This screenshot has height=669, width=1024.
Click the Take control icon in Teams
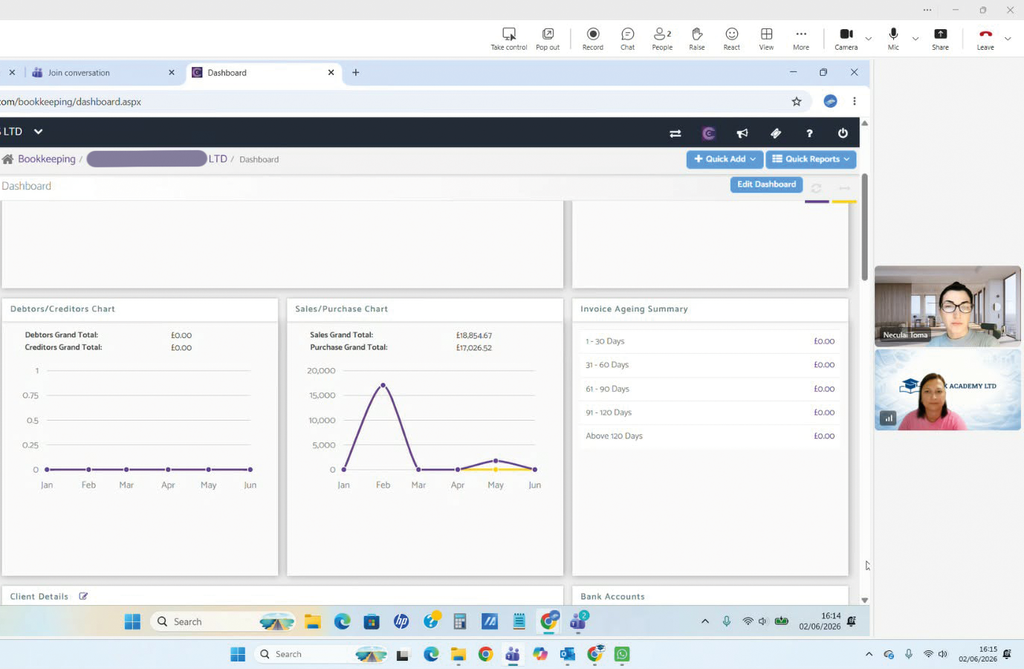click(x=509, y=39)
